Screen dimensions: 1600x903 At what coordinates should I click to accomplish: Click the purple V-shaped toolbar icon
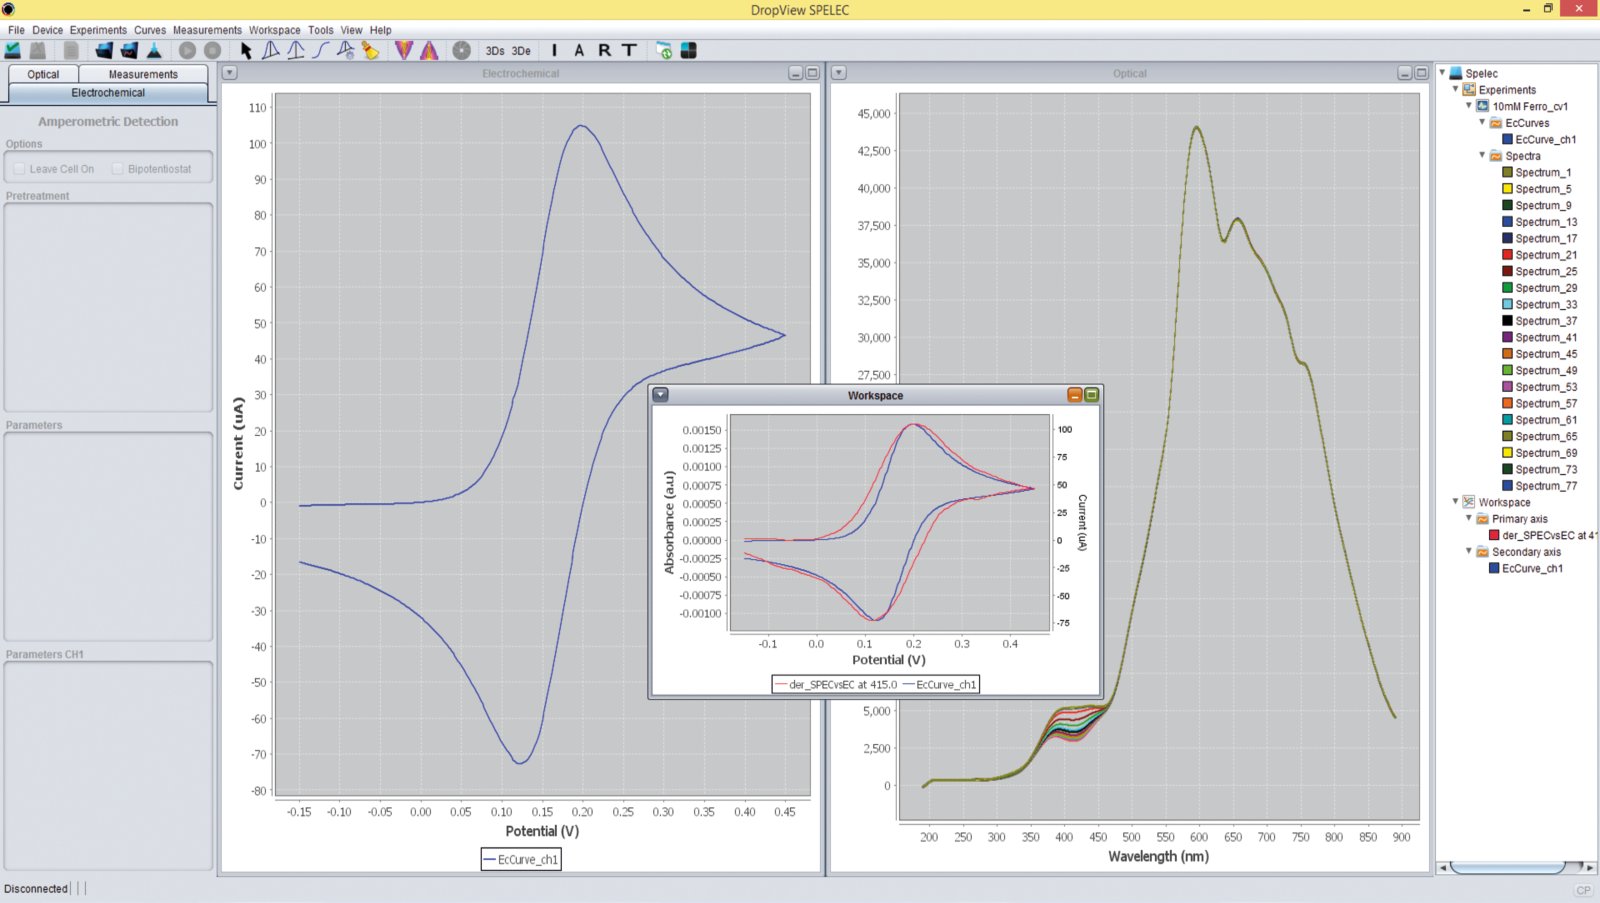point(404,50)
